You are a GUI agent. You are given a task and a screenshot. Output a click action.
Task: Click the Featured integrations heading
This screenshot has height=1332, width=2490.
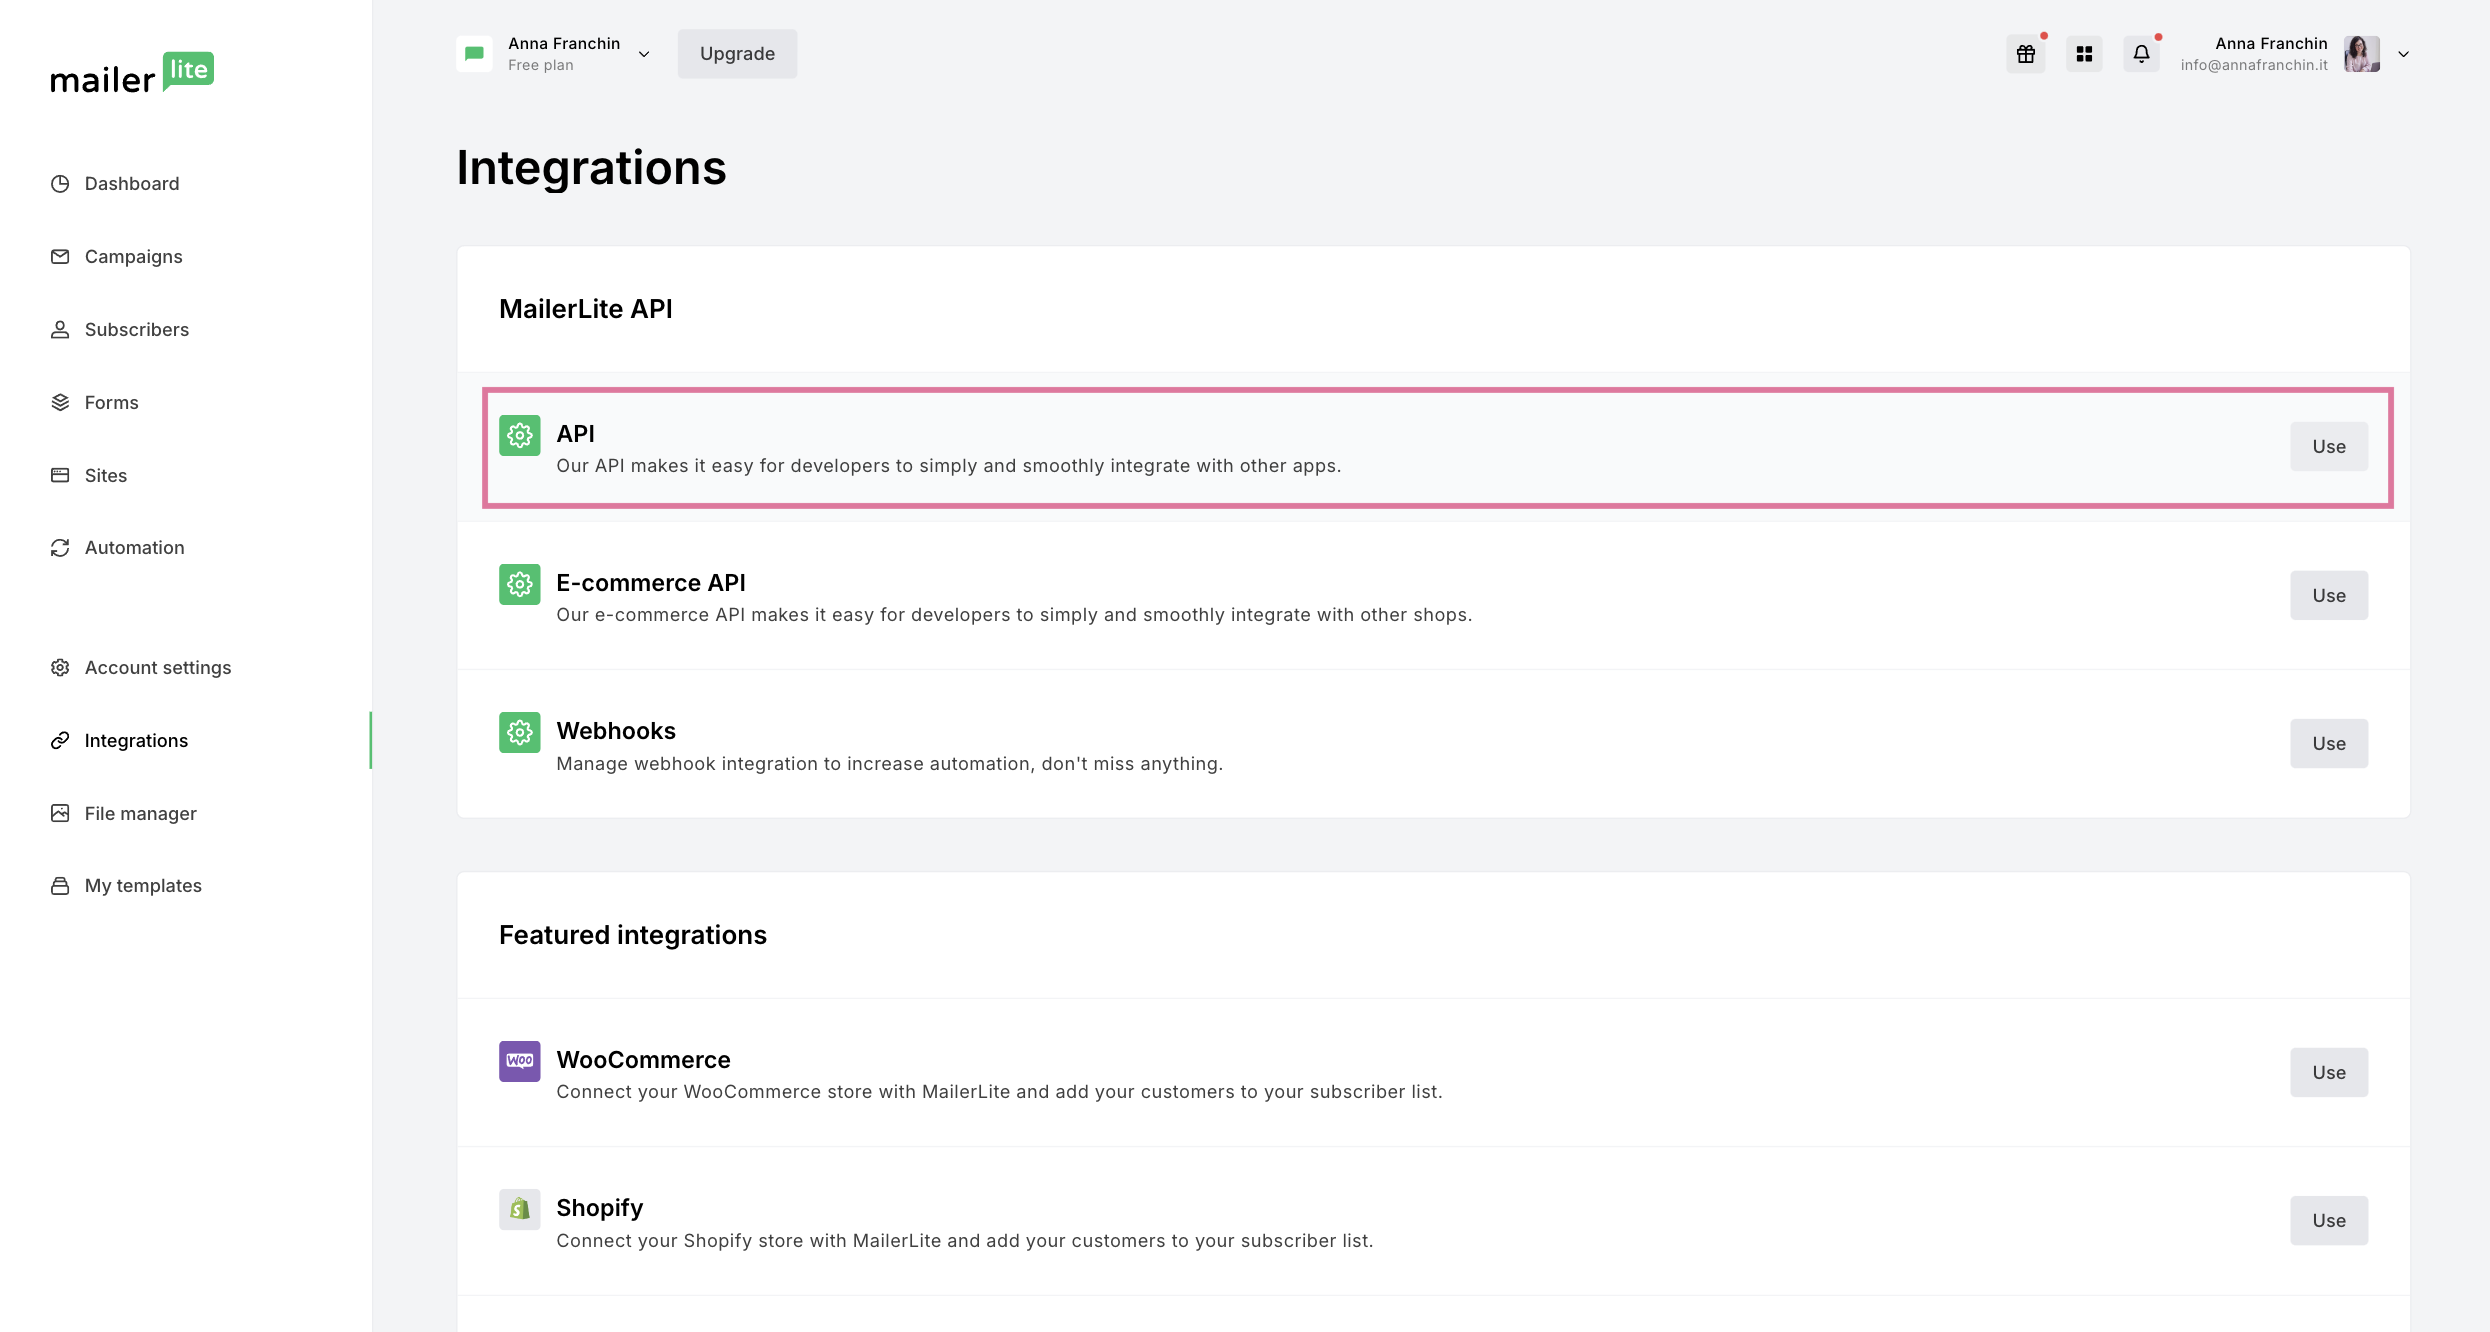point(633,935)
